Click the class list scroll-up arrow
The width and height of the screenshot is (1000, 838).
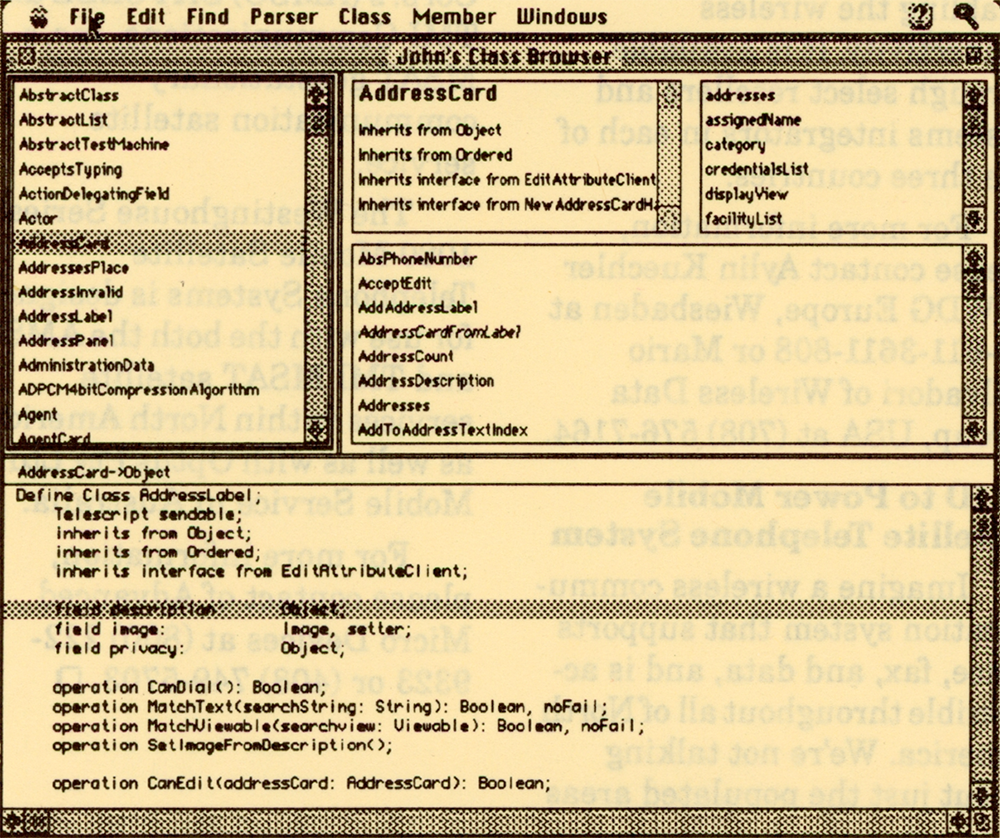[317, 95]
